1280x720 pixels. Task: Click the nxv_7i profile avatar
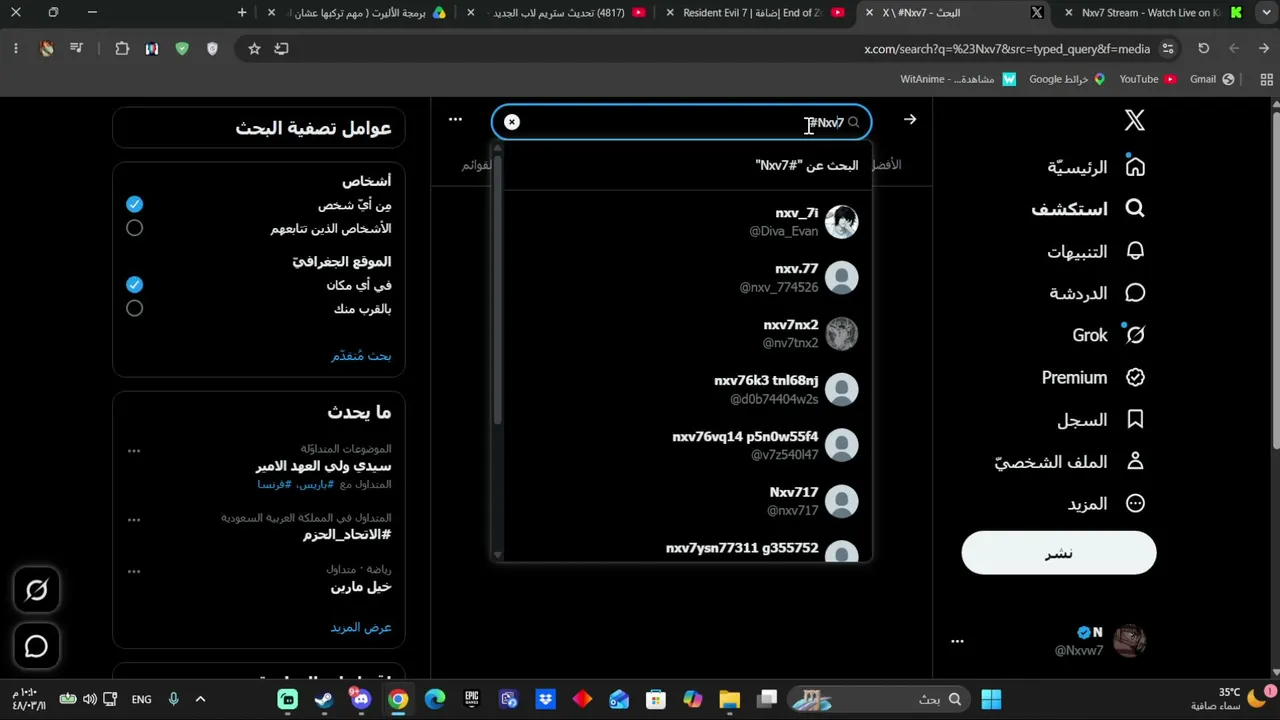tap(842, 222)
